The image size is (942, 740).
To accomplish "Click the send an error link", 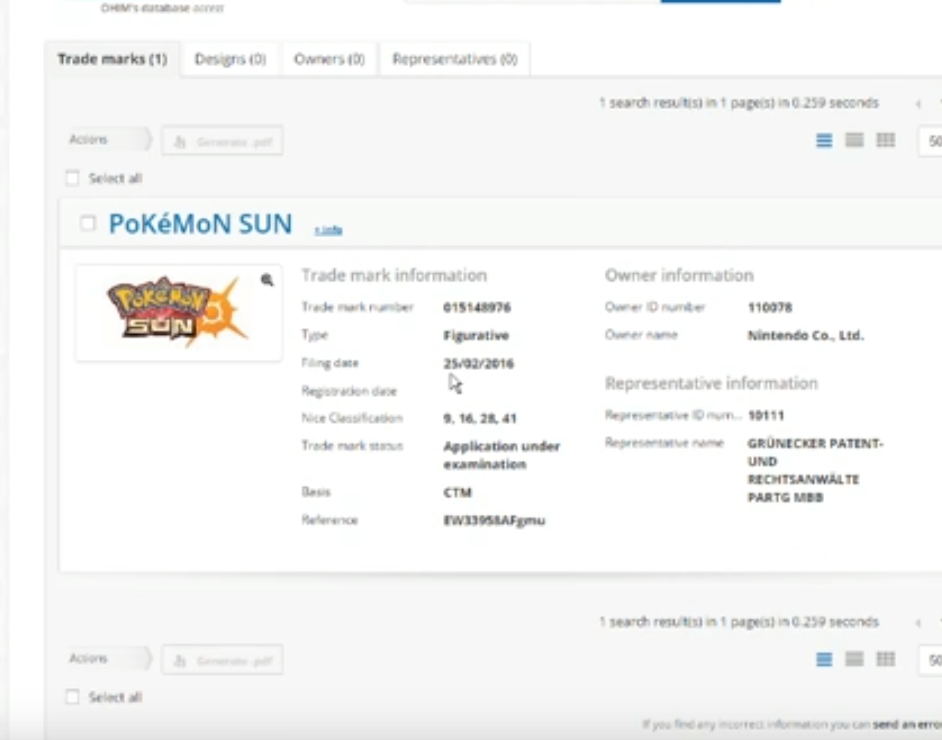I will [907, 724].
